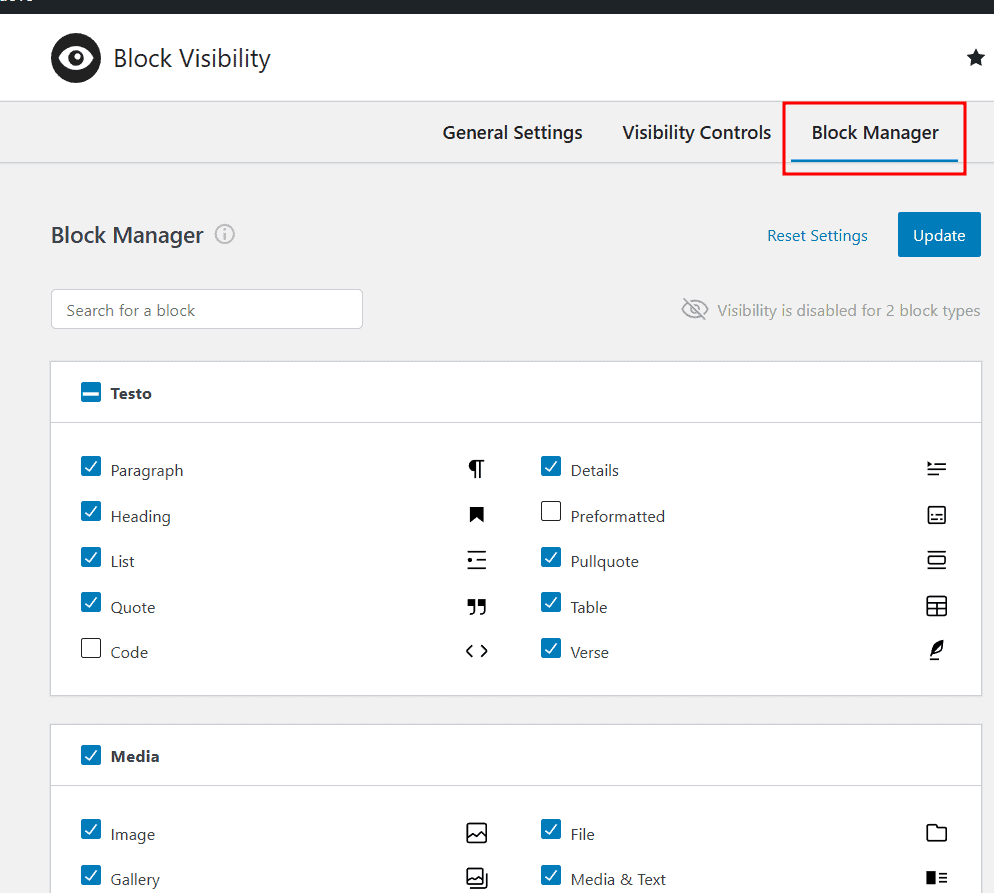
Task: Toggle the Testo category checkbox
Action: coord(91,392)
